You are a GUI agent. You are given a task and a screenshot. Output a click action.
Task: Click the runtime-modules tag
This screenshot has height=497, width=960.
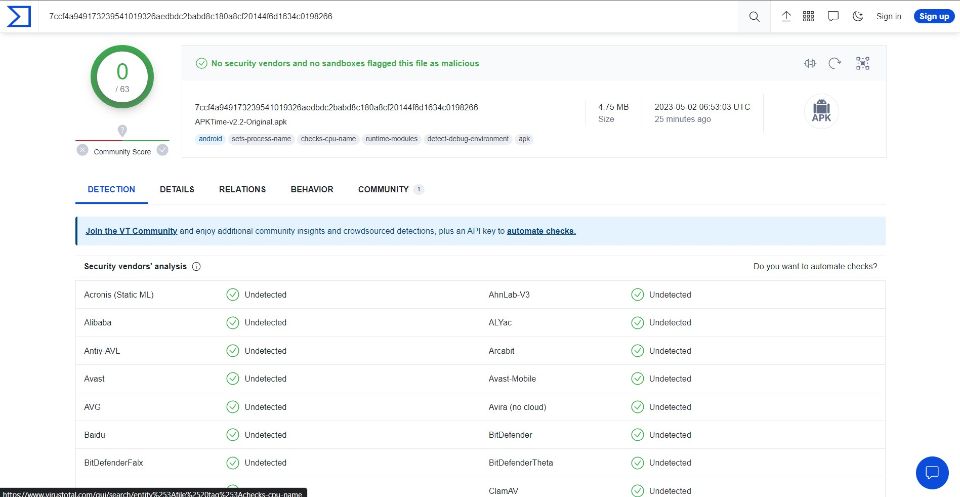pos(391,139)
